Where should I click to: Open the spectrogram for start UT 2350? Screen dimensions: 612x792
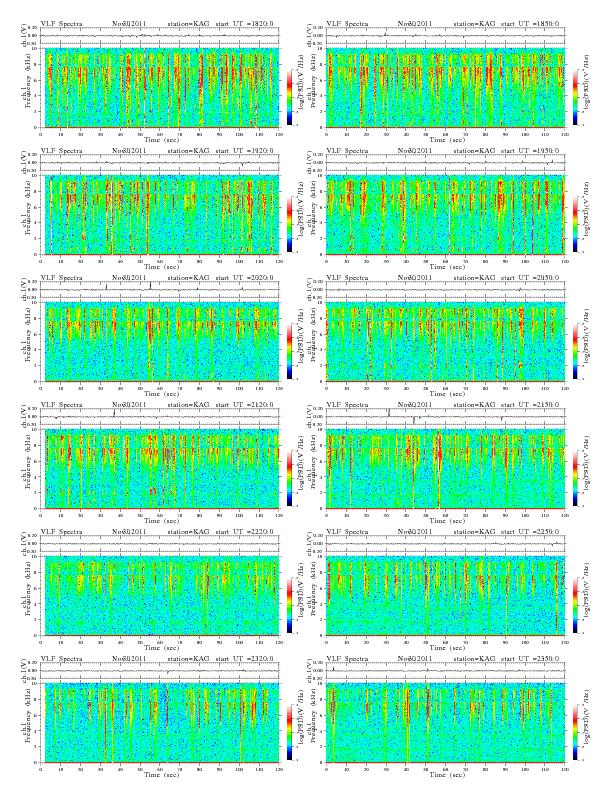[445, 723]
